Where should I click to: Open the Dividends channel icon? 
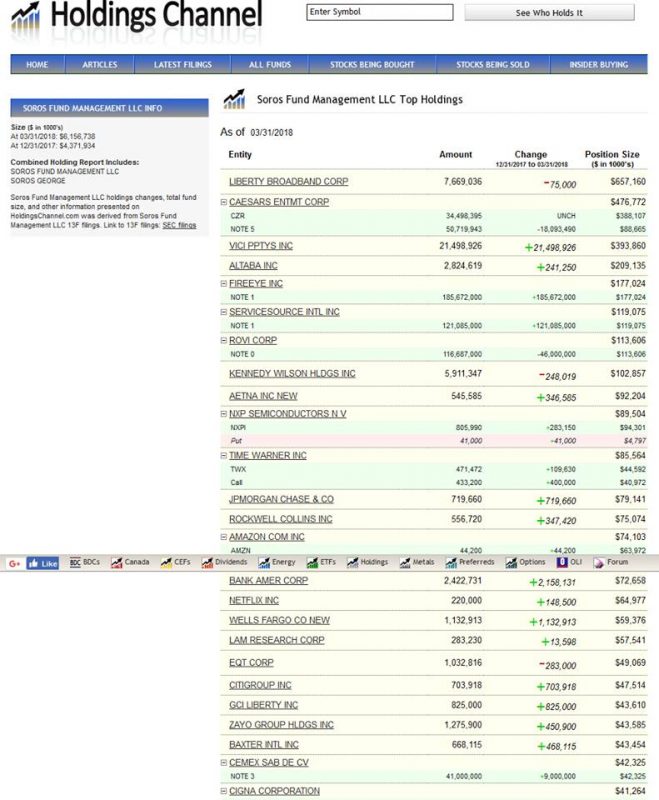[x=206, y=563]
